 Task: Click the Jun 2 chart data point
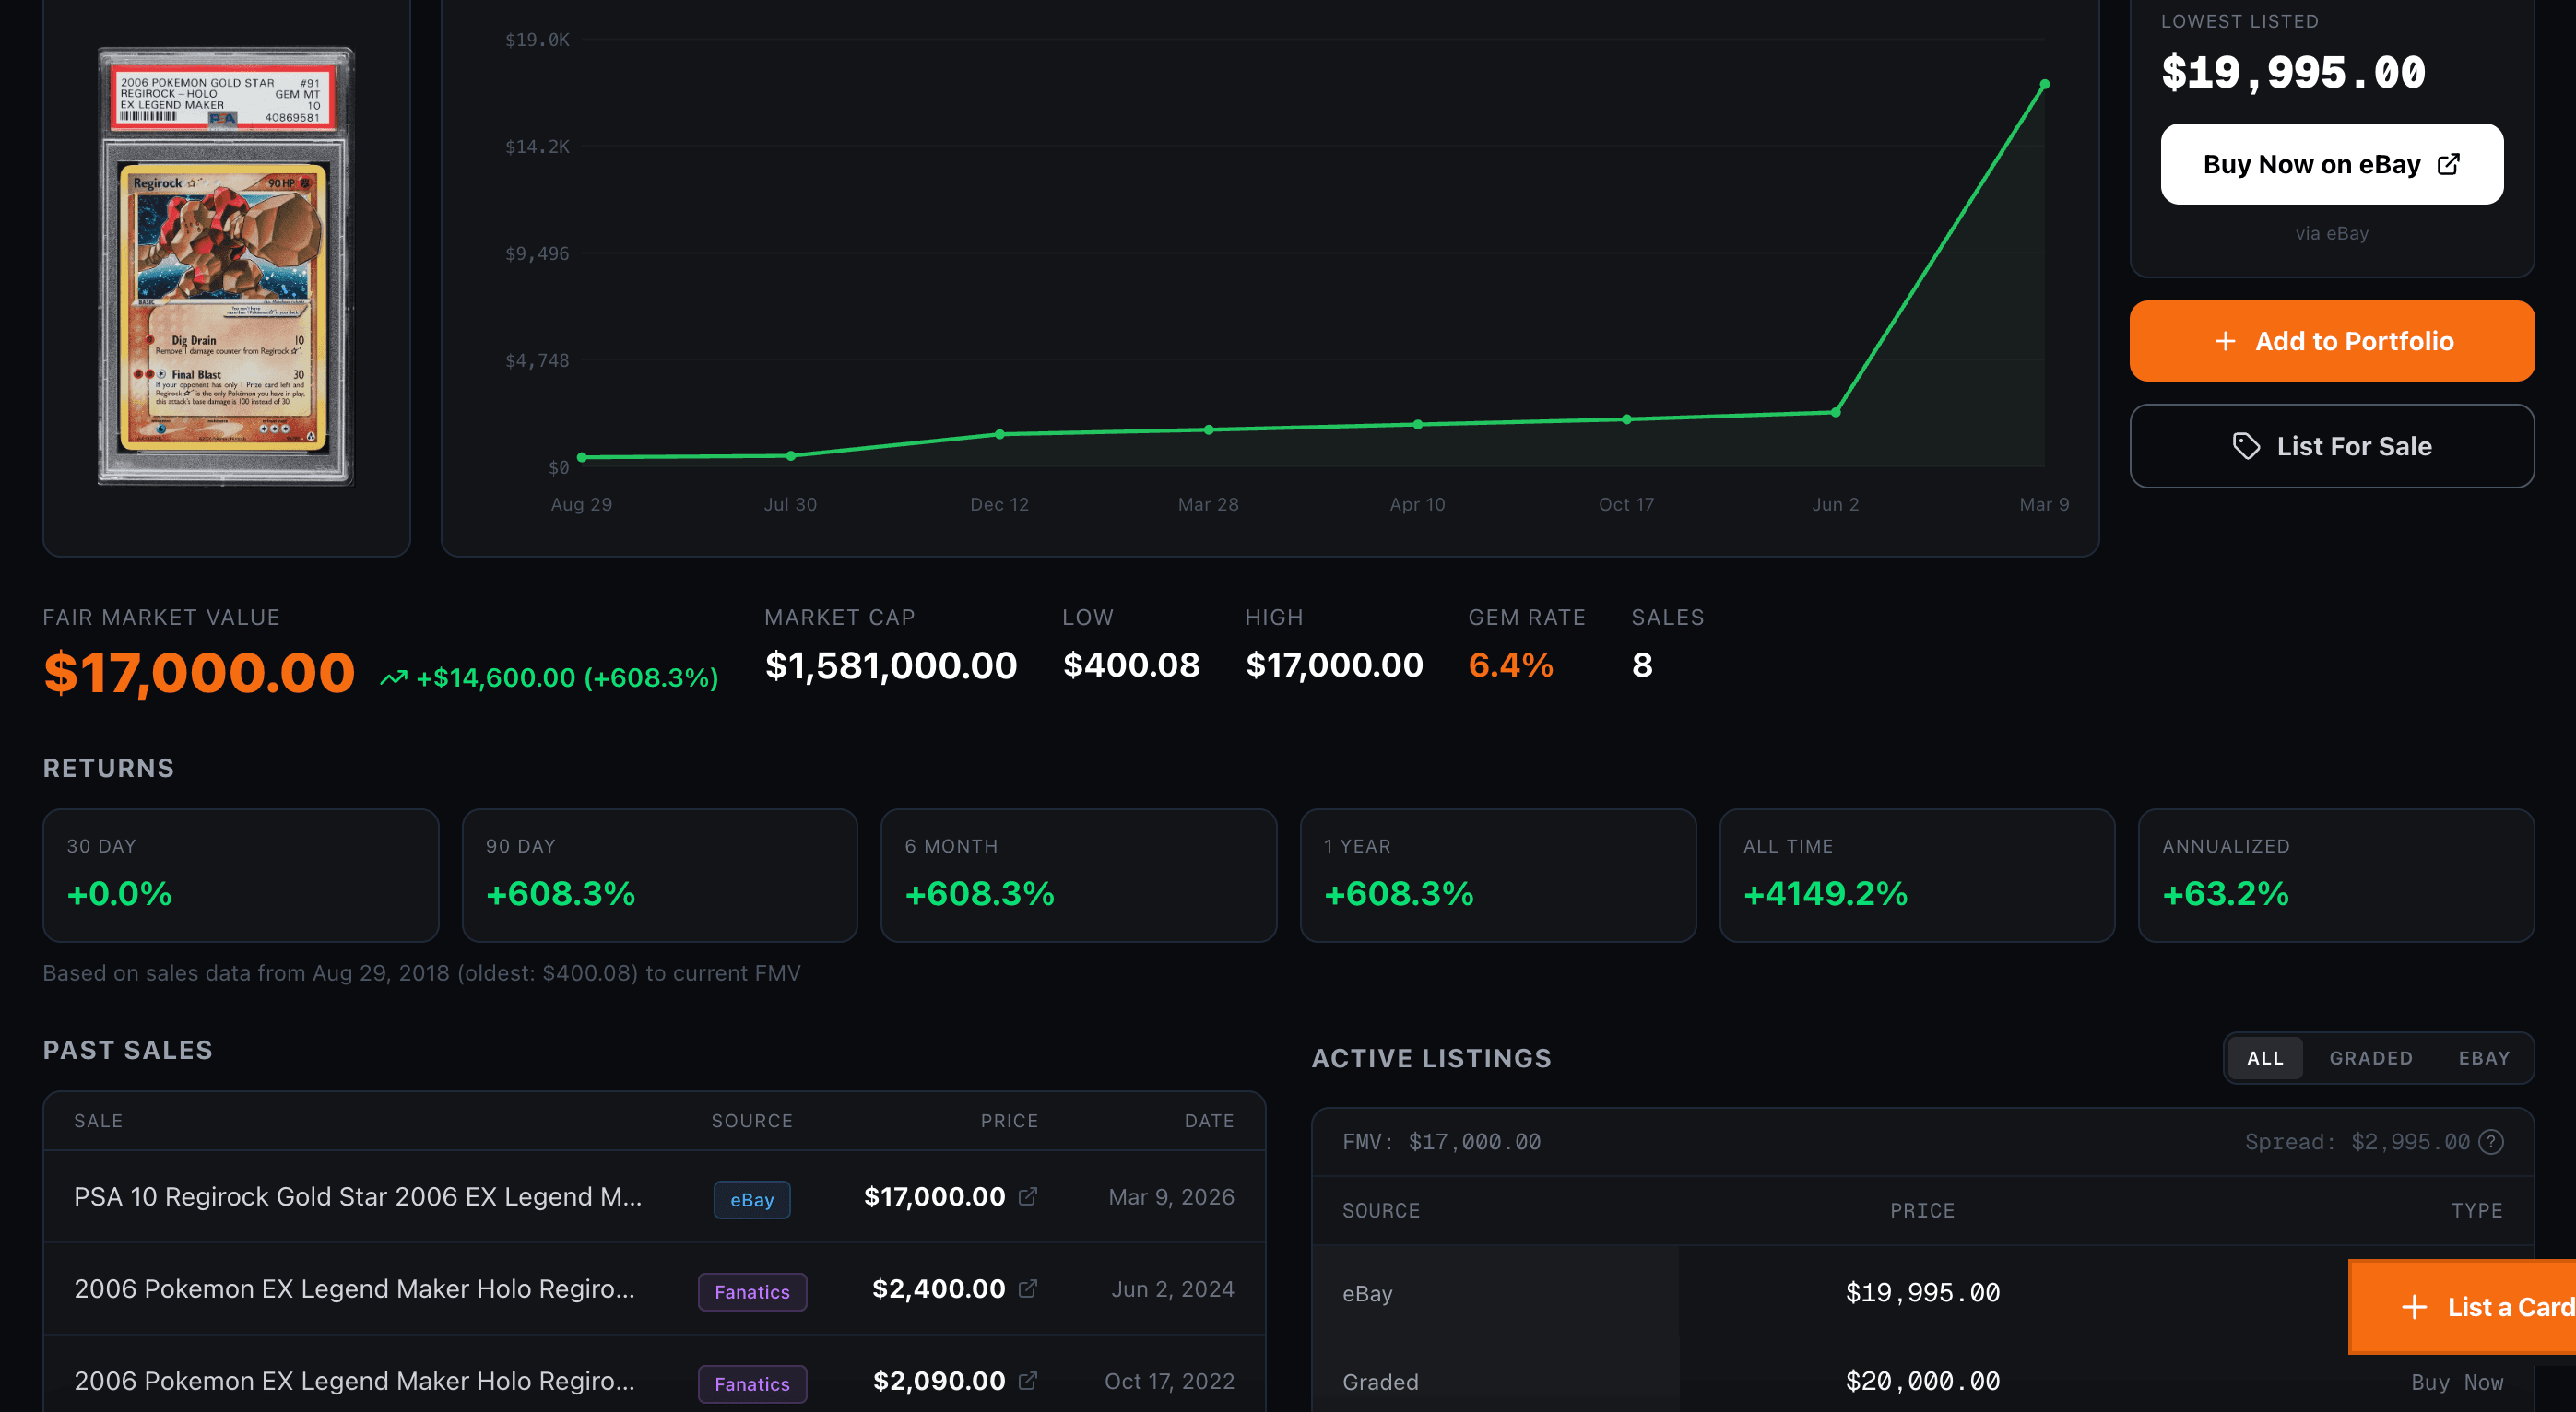[x=1836, y=412]
